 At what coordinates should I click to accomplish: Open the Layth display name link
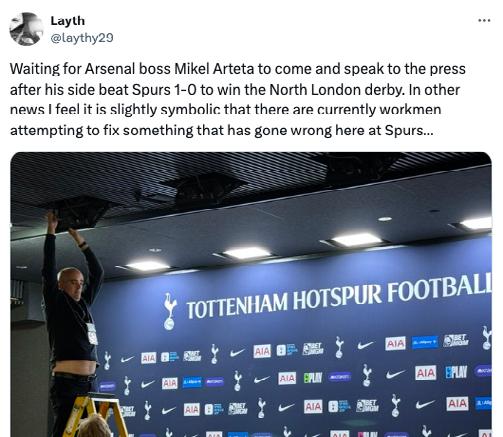[68, 21]
